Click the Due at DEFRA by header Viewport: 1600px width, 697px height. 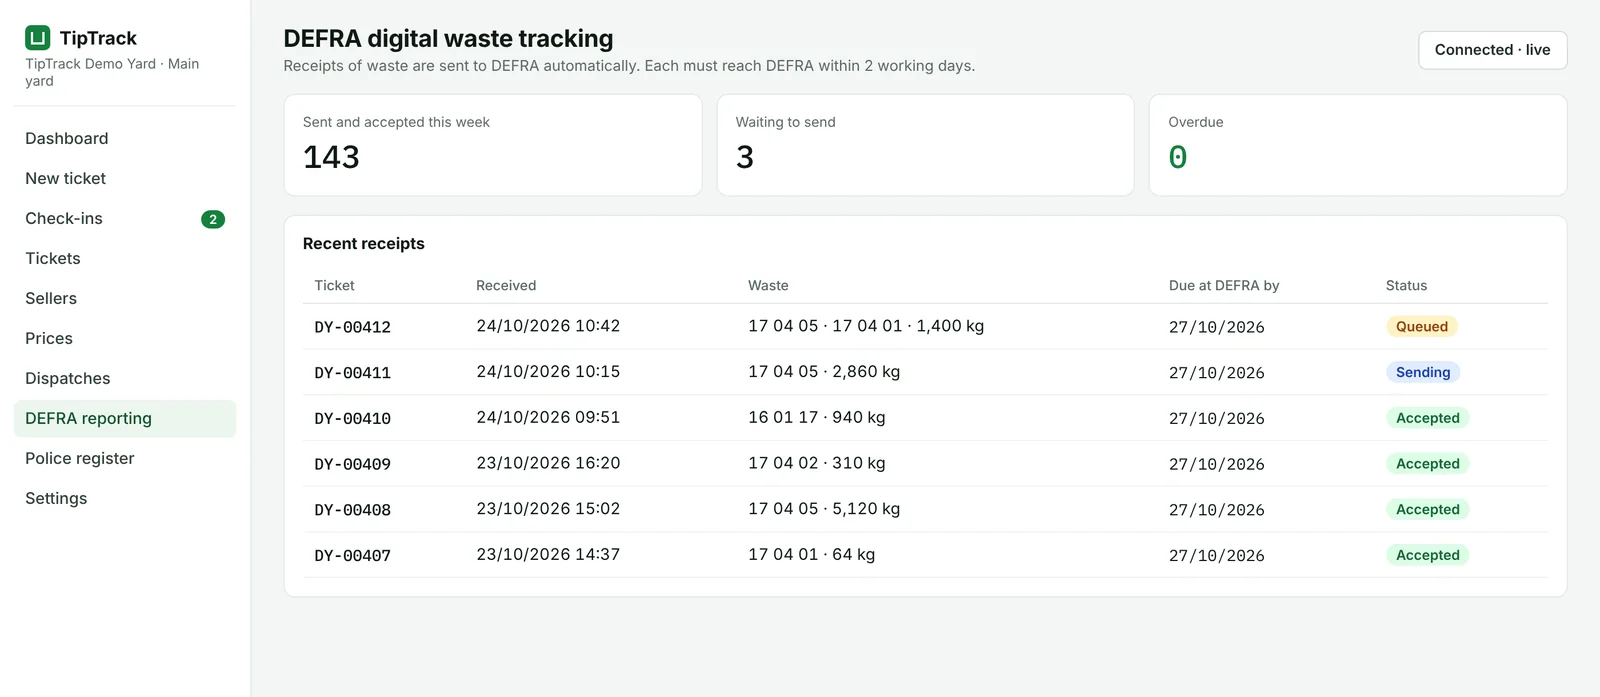pos(1224,286)
